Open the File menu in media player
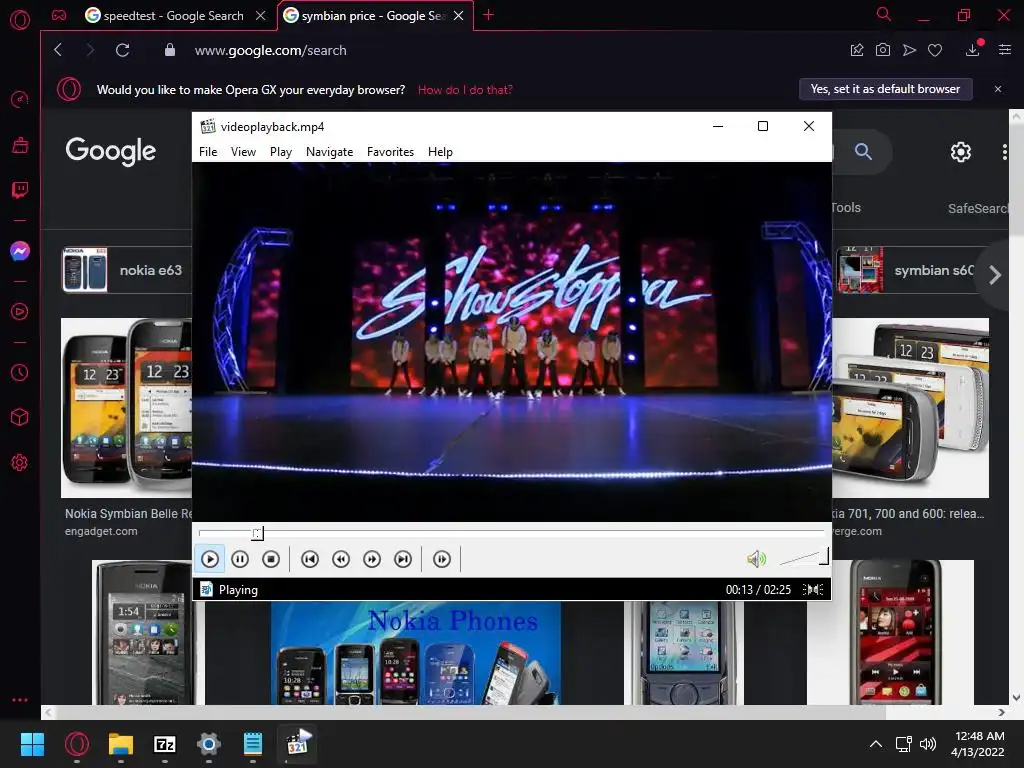 click(x=208, y=152)
